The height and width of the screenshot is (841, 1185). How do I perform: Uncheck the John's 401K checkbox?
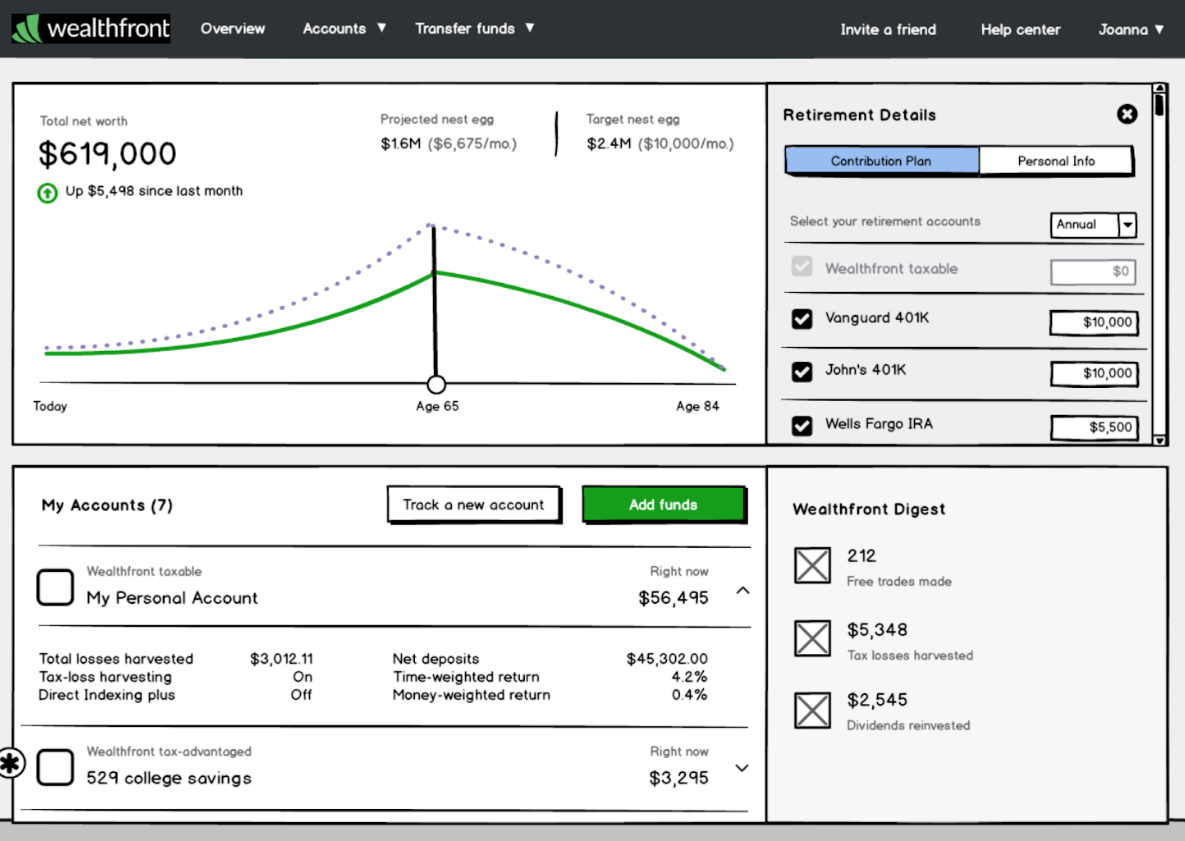click(802, 371)
